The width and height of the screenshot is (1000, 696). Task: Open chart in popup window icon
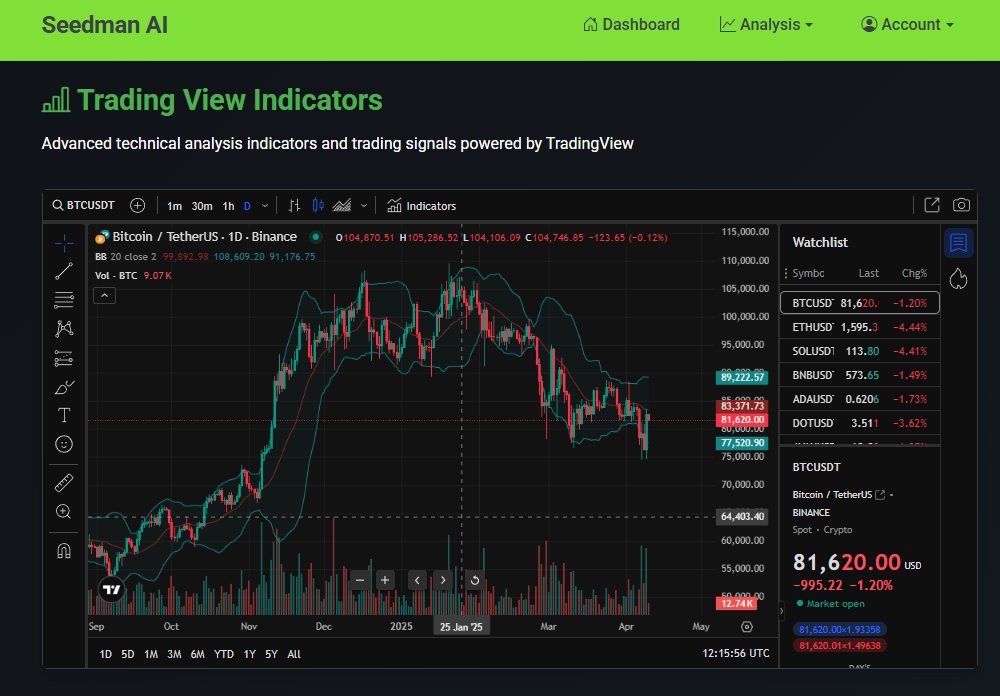(932, 205)
